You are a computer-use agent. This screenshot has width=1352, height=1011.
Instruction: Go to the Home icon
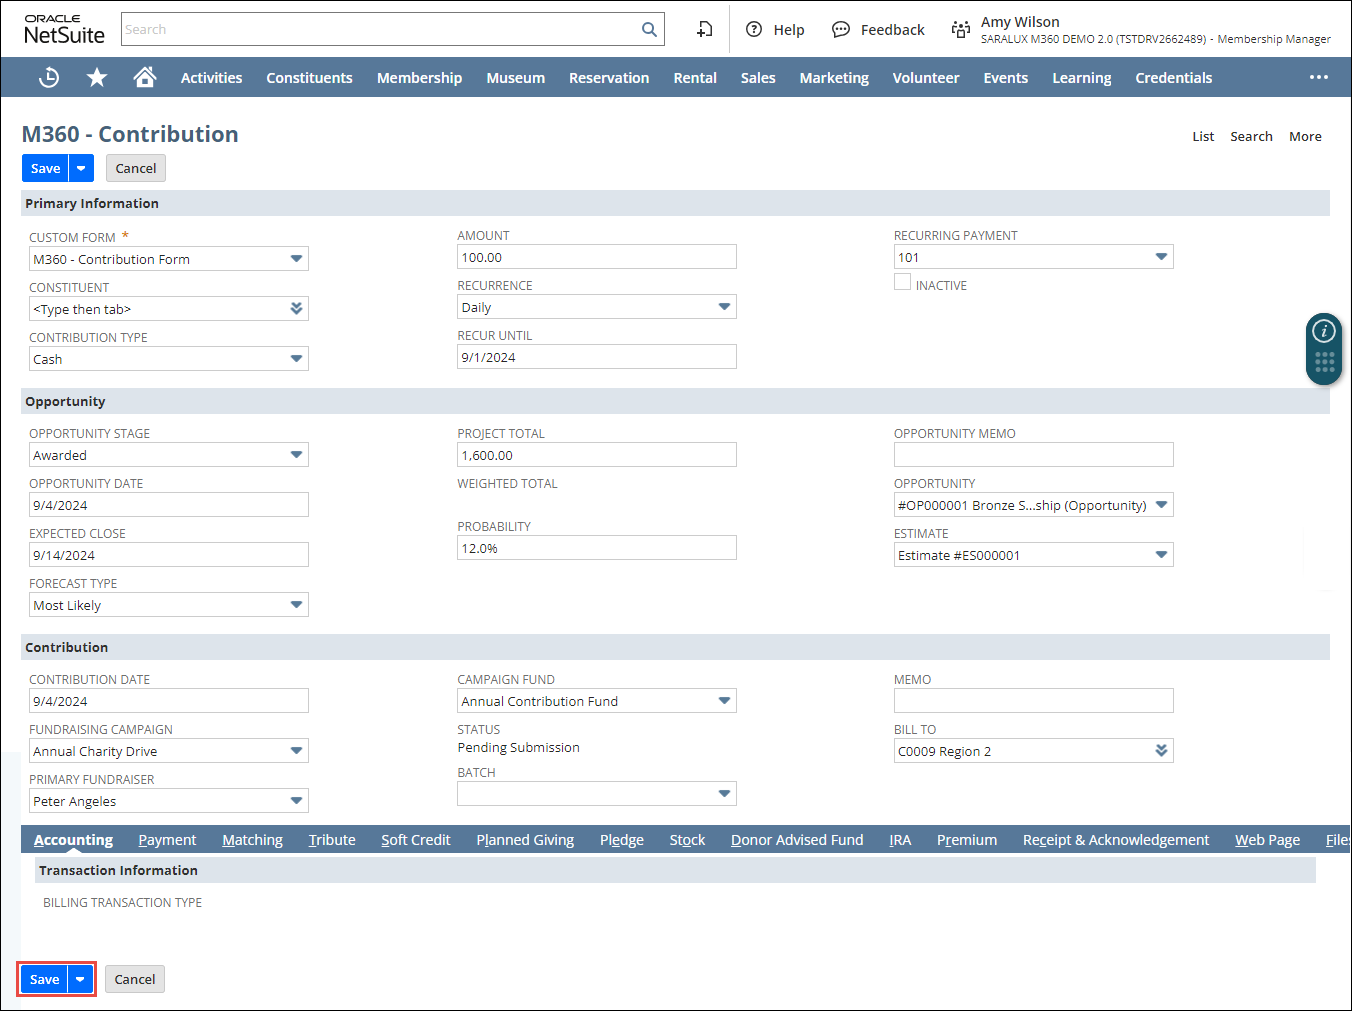click(x=145, y=78)
